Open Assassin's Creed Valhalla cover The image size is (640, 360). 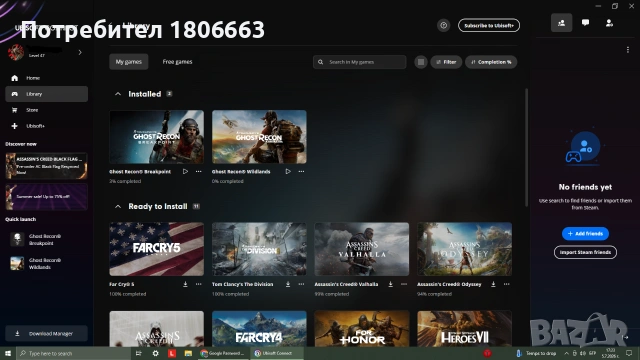tap(362, 249)
